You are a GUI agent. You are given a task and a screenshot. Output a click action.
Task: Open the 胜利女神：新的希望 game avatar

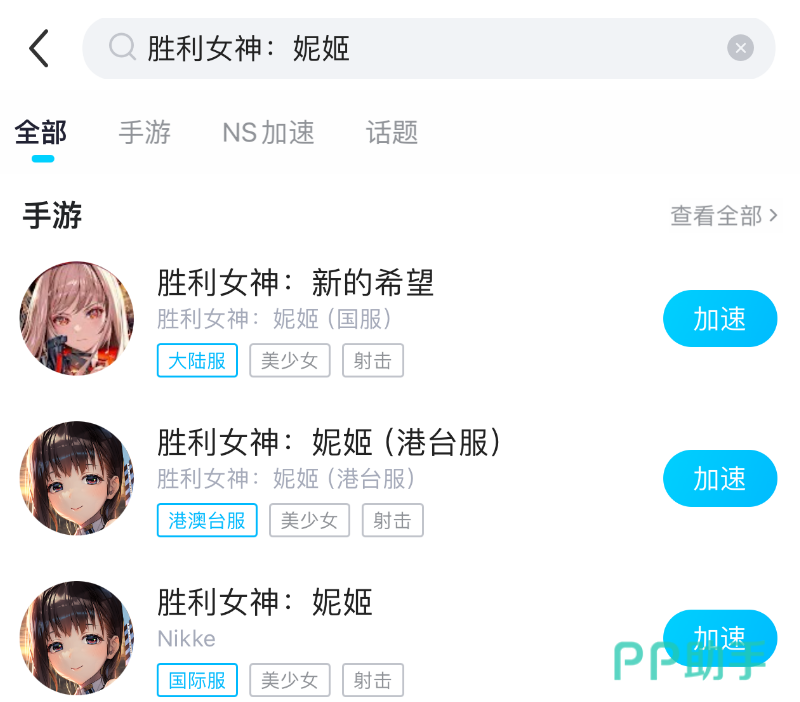click(77, 318)
